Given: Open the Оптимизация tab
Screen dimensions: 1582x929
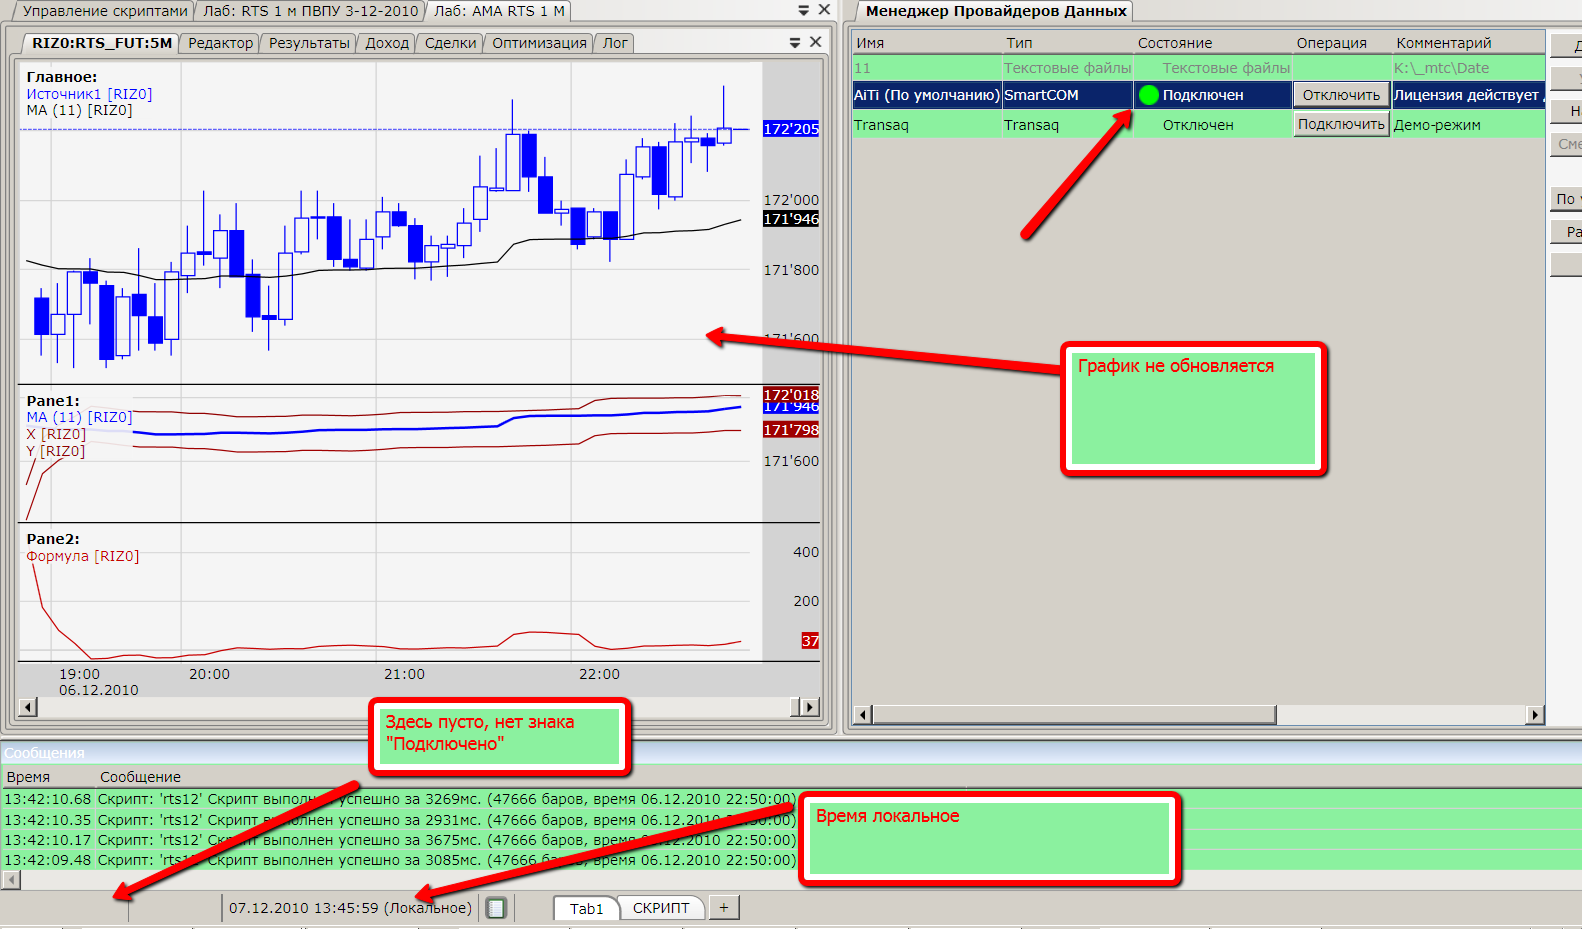Looking at the screenshot, I should (539, 43).
